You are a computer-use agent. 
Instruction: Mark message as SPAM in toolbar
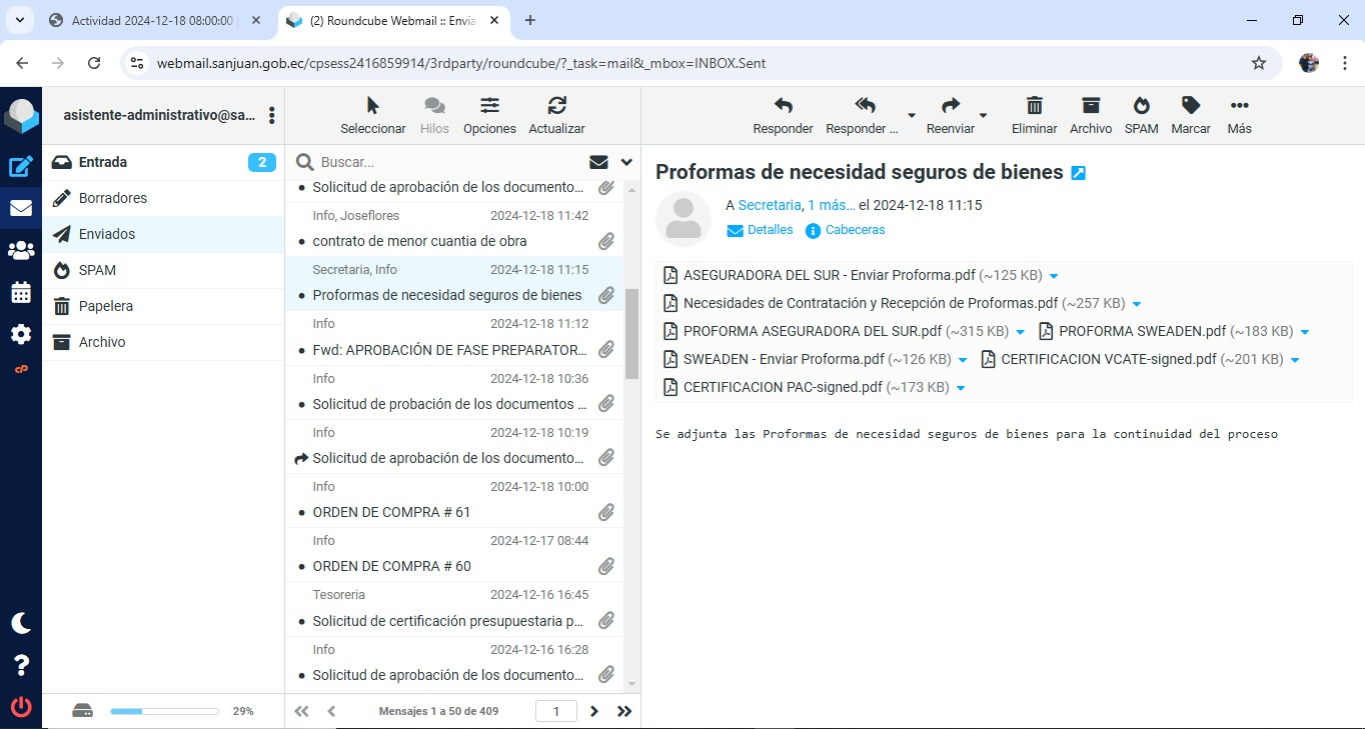1141,115
